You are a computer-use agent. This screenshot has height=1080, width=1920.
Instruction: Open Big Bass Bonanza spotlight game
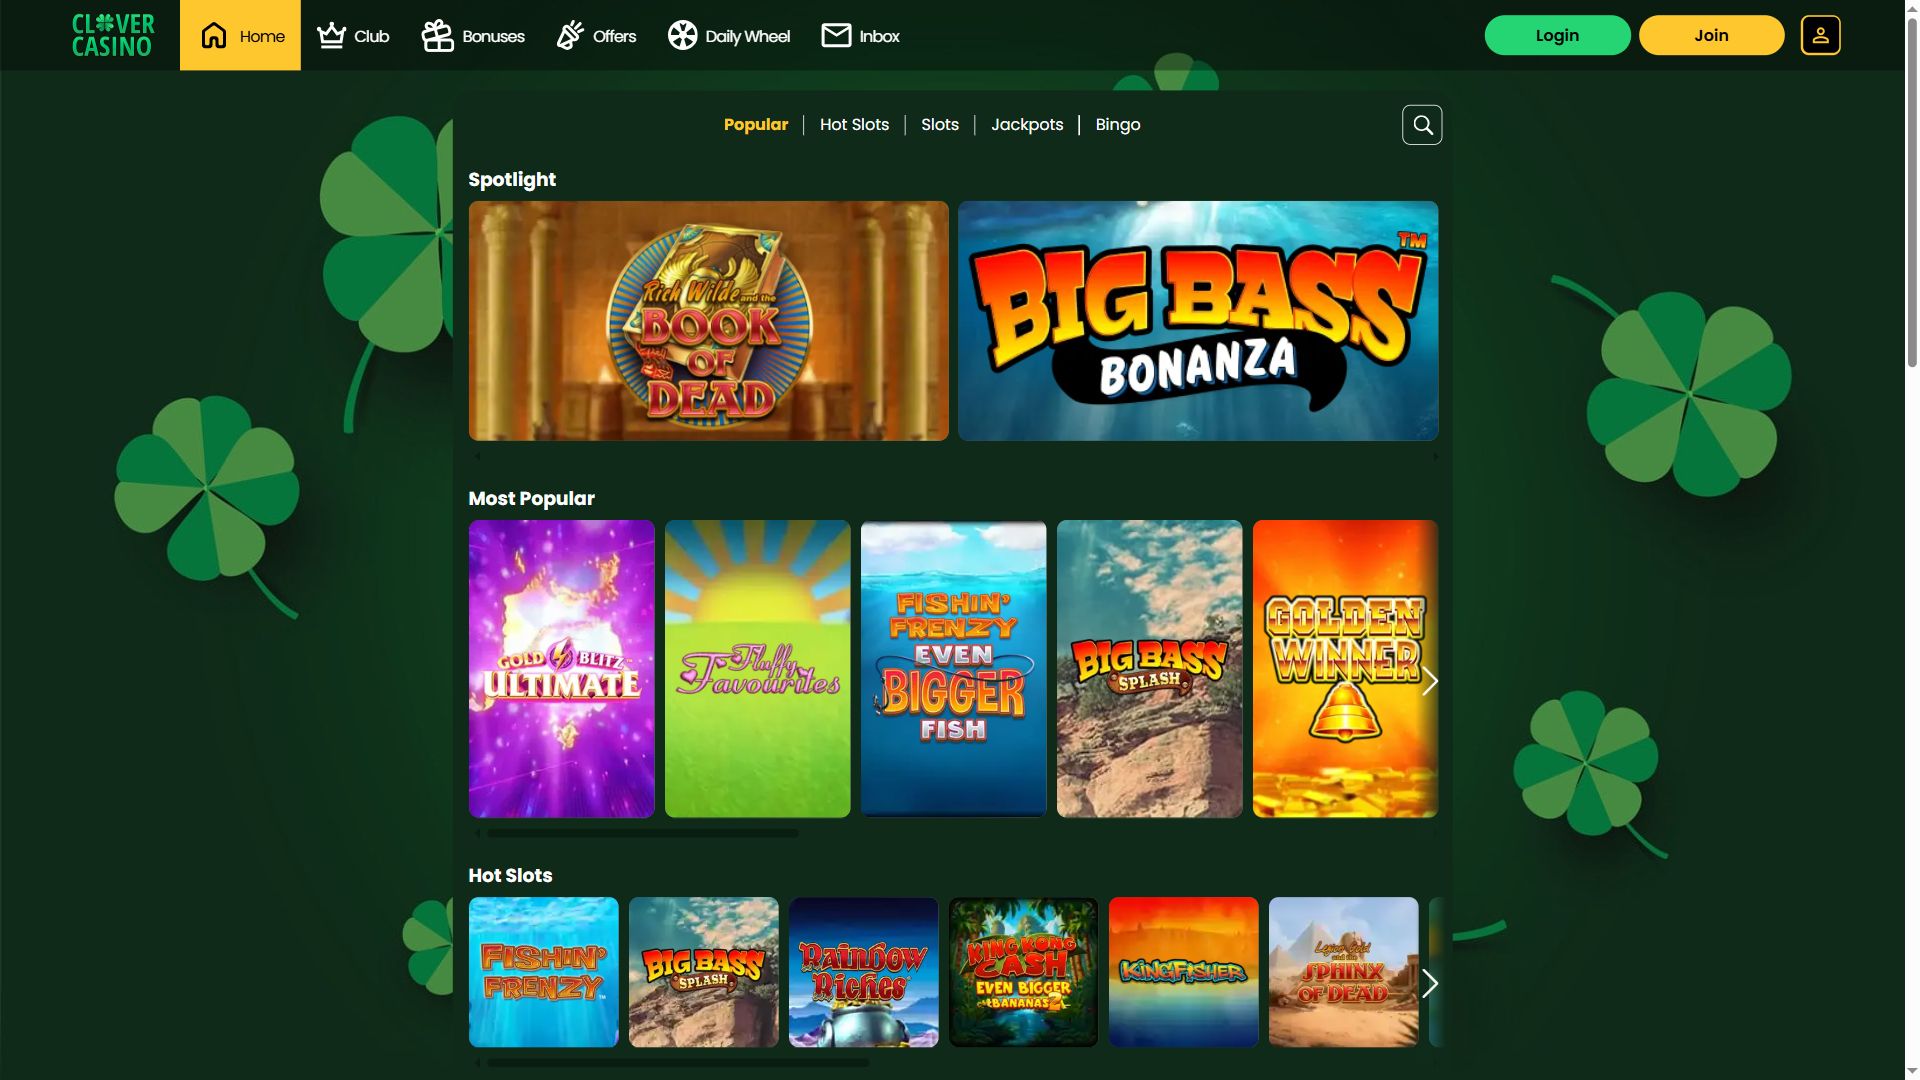1198,321
